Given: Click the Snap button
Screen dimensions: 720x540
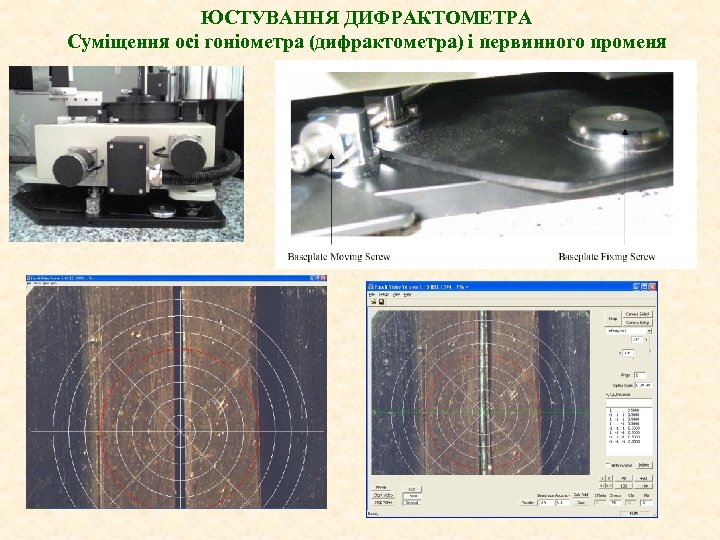Looking at the screenshot, I should (613, 319).
